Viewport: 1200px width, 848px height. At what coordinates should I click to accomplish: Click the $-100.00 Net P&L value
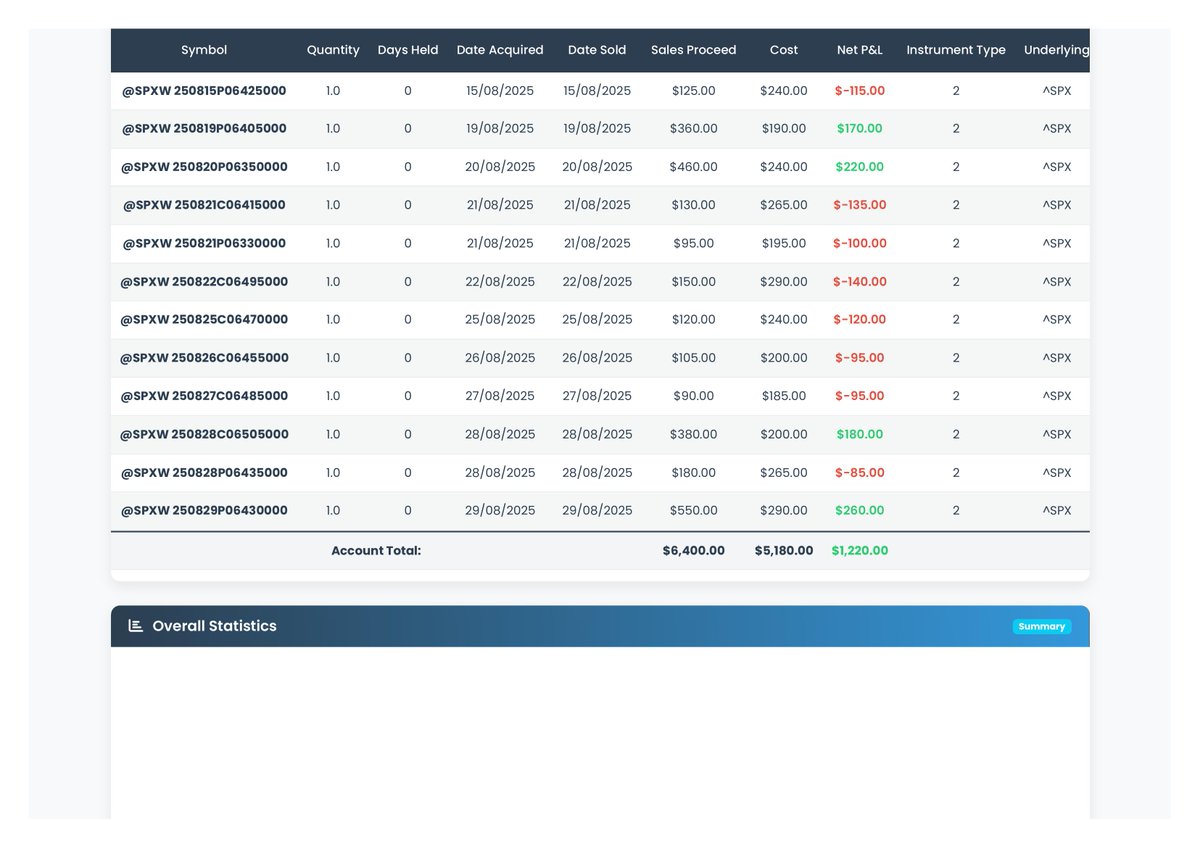point(860,243)
